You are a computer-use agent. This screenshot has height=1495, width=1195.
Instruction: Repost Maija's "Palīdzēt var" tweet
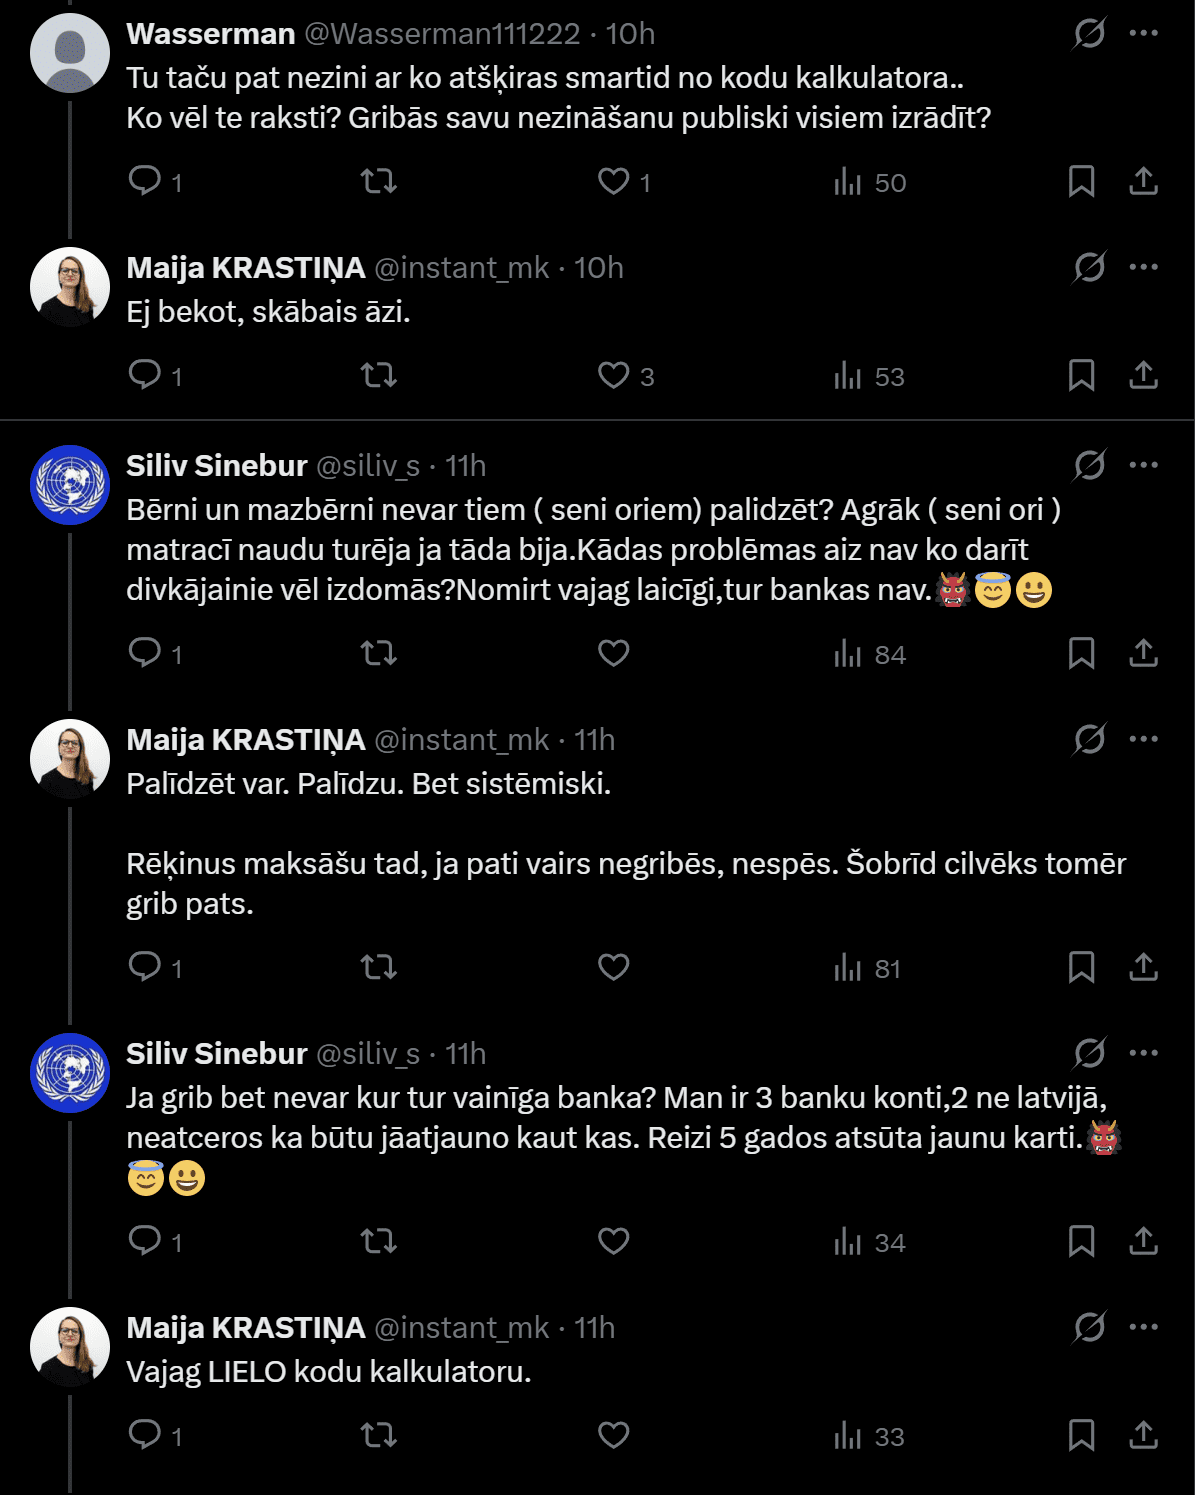(x=378, y=967)
